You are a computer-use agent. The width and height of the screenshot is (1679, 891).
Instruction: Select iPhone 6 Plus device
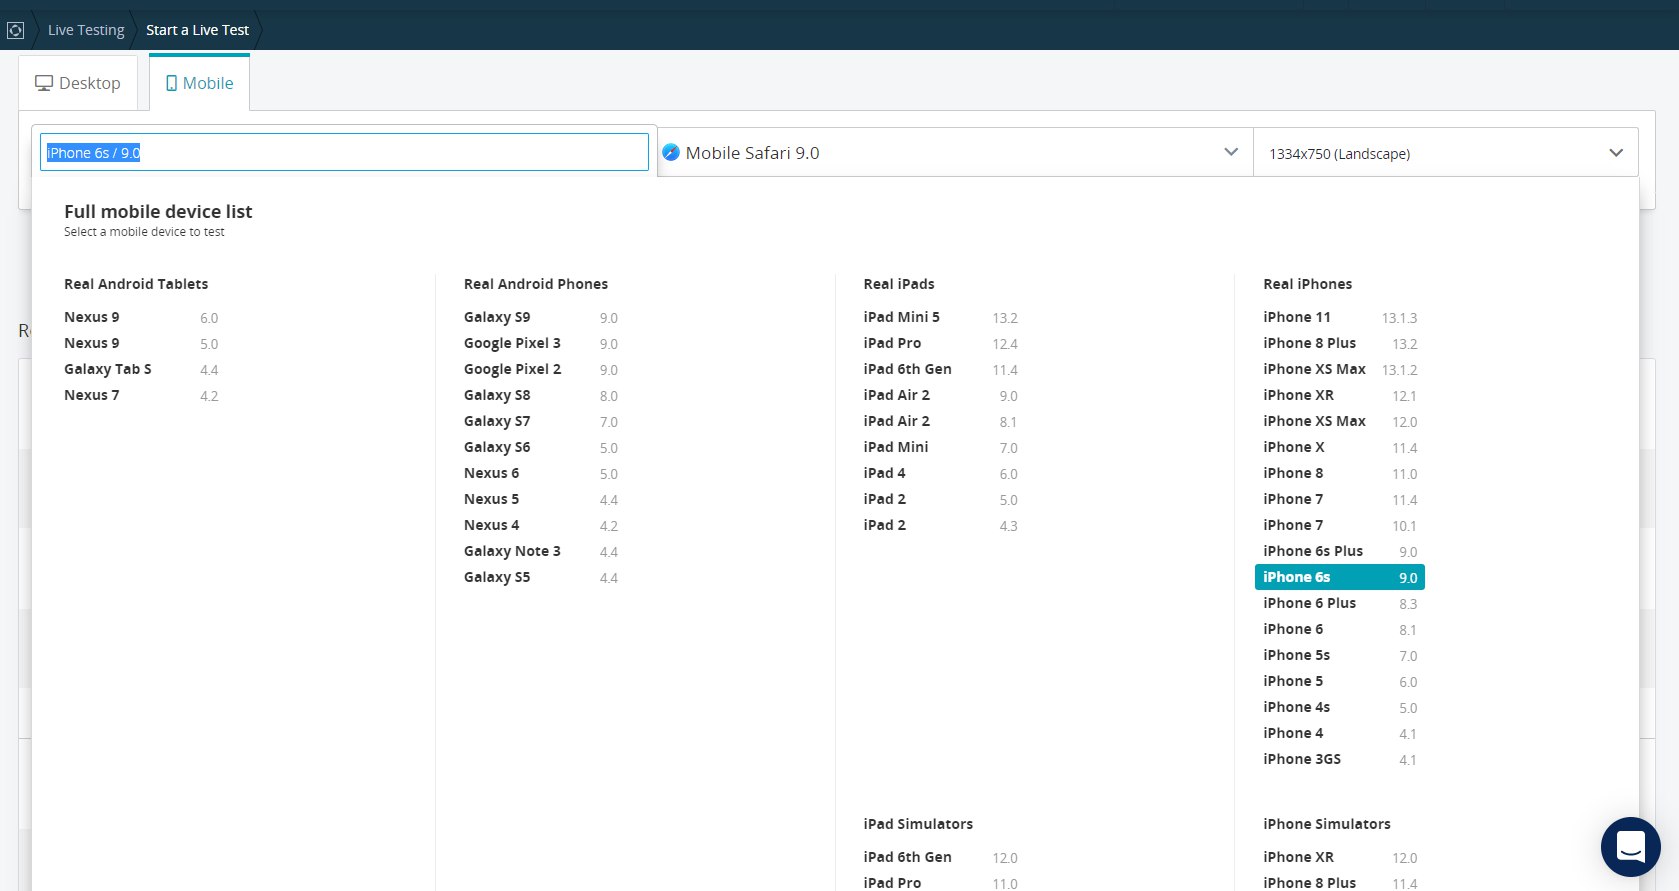[x=1340, y=603]
